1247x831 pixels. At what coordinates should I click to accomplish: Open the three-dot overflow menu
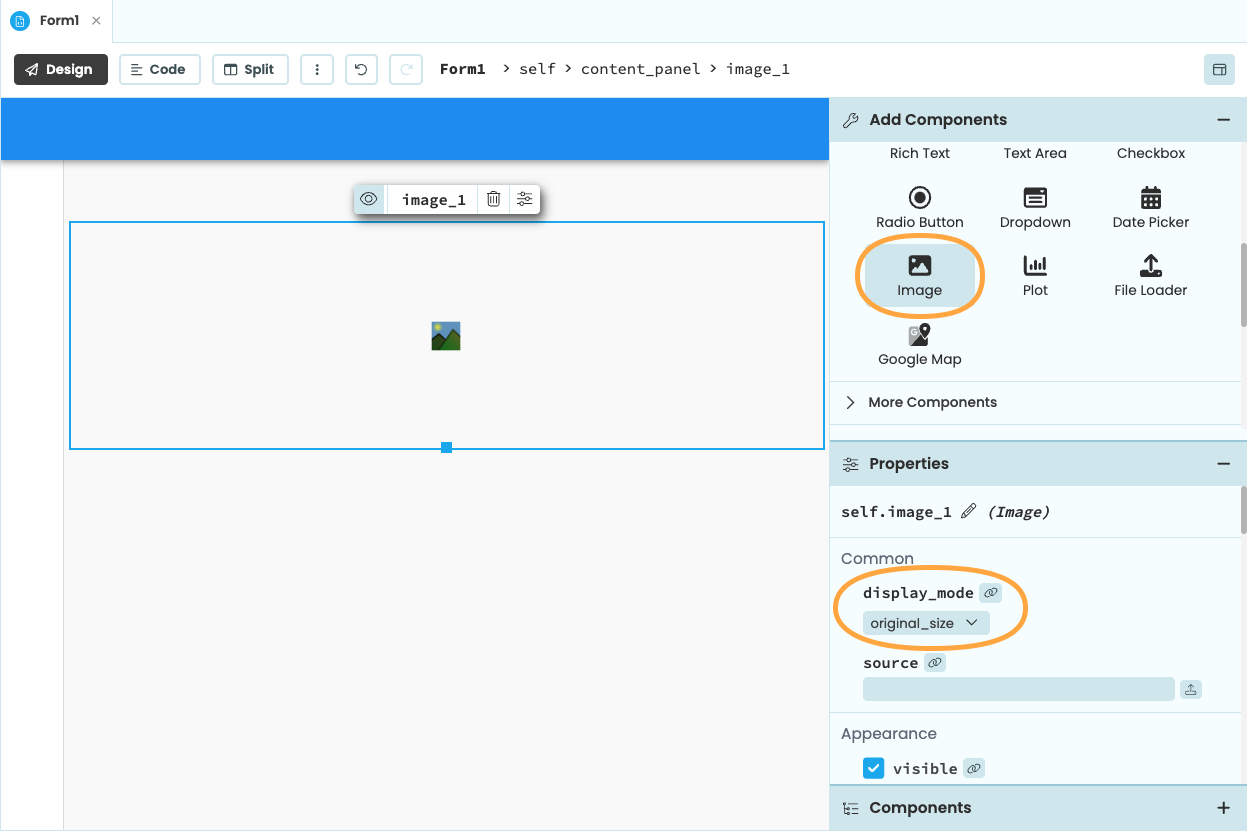tap(317, 69)
